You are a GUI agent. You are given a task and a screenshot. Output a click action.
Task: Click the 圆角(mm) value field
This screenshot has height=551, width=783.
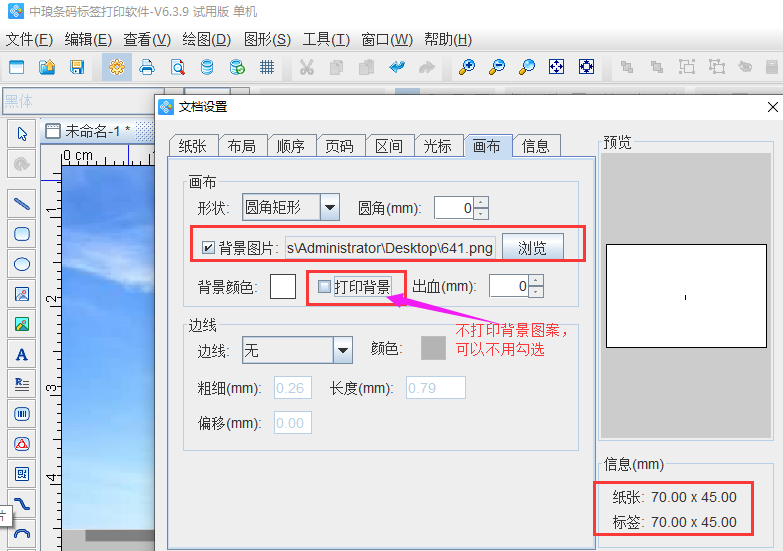click(x=454, y=208)
